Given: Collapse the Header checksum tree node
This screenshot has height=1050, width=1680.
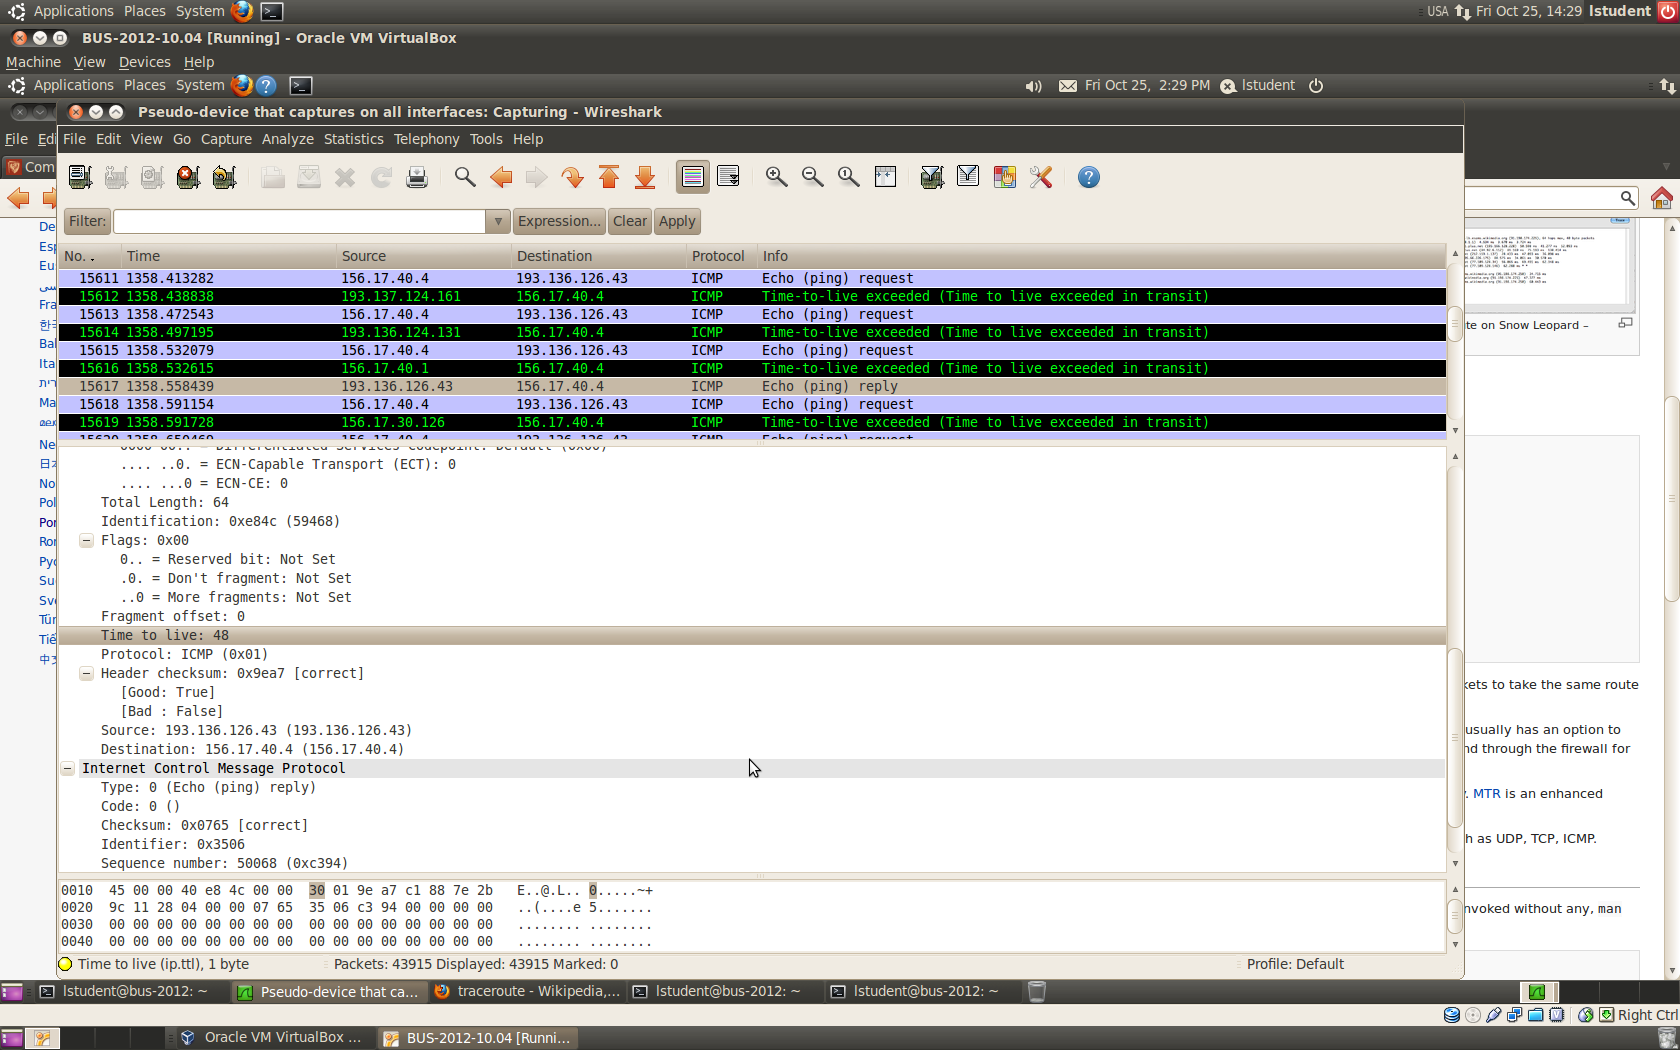Looking at the screenshot, I should (87, 674).
